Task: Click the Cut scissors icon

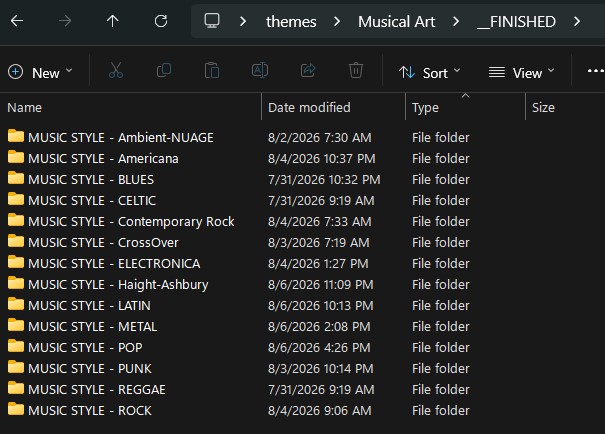Action: pos(116,71)
